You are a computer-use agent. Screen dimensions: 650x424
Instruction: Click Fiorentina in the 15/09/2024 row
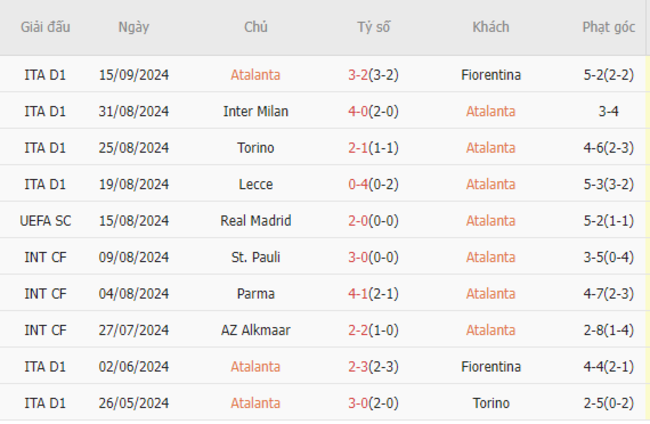coord(491,75)
